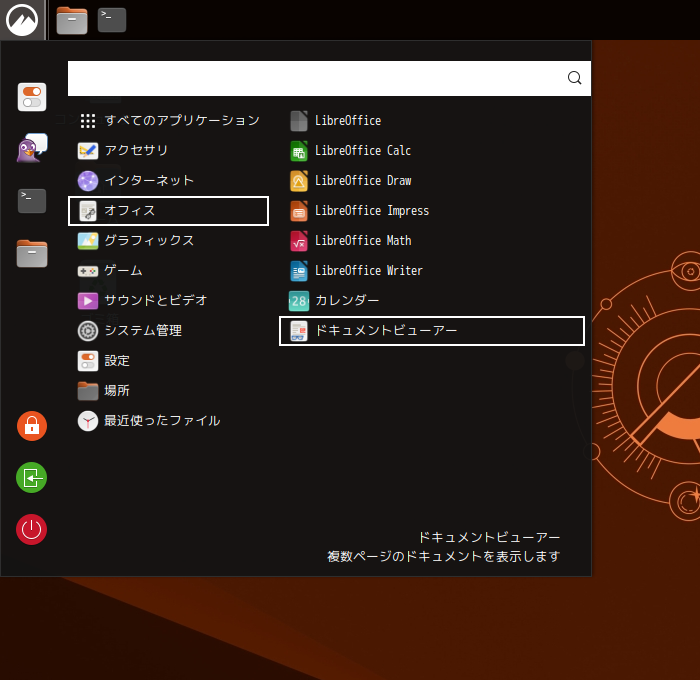Select すべてのアプリケーション category
The width and height of the screenshot is (700, 680).
168,121
